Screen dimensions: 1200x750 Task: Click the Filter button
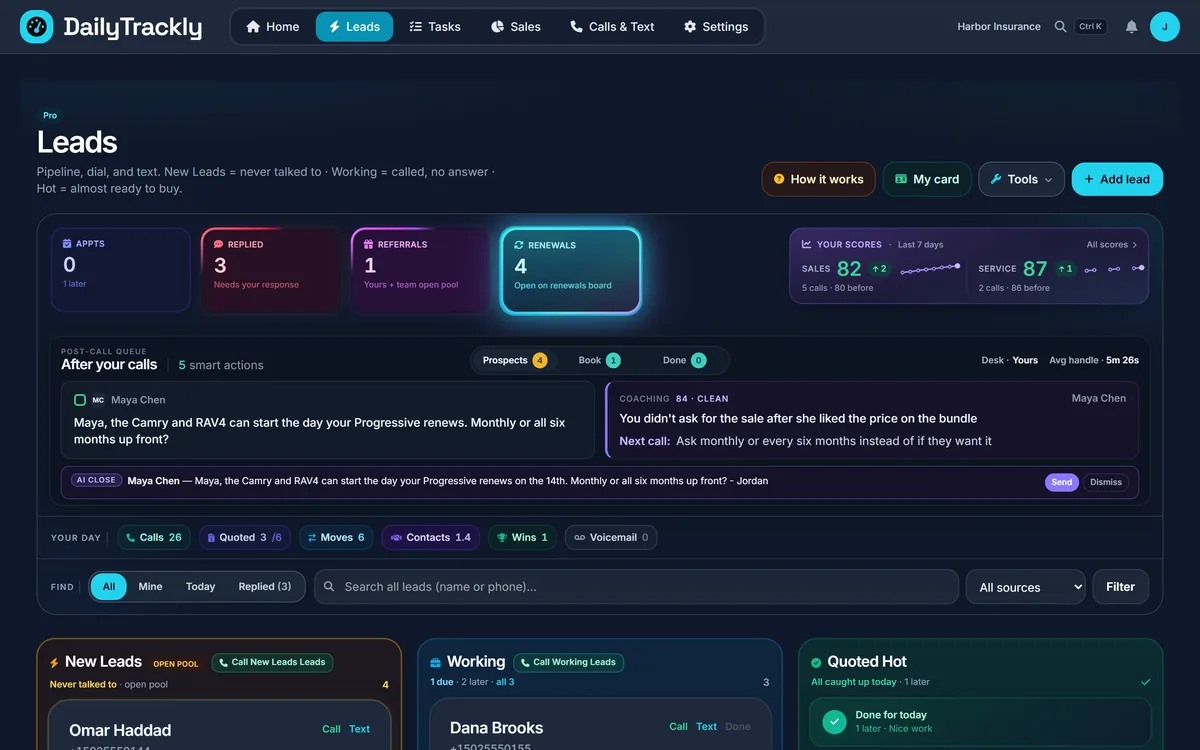1120,587
